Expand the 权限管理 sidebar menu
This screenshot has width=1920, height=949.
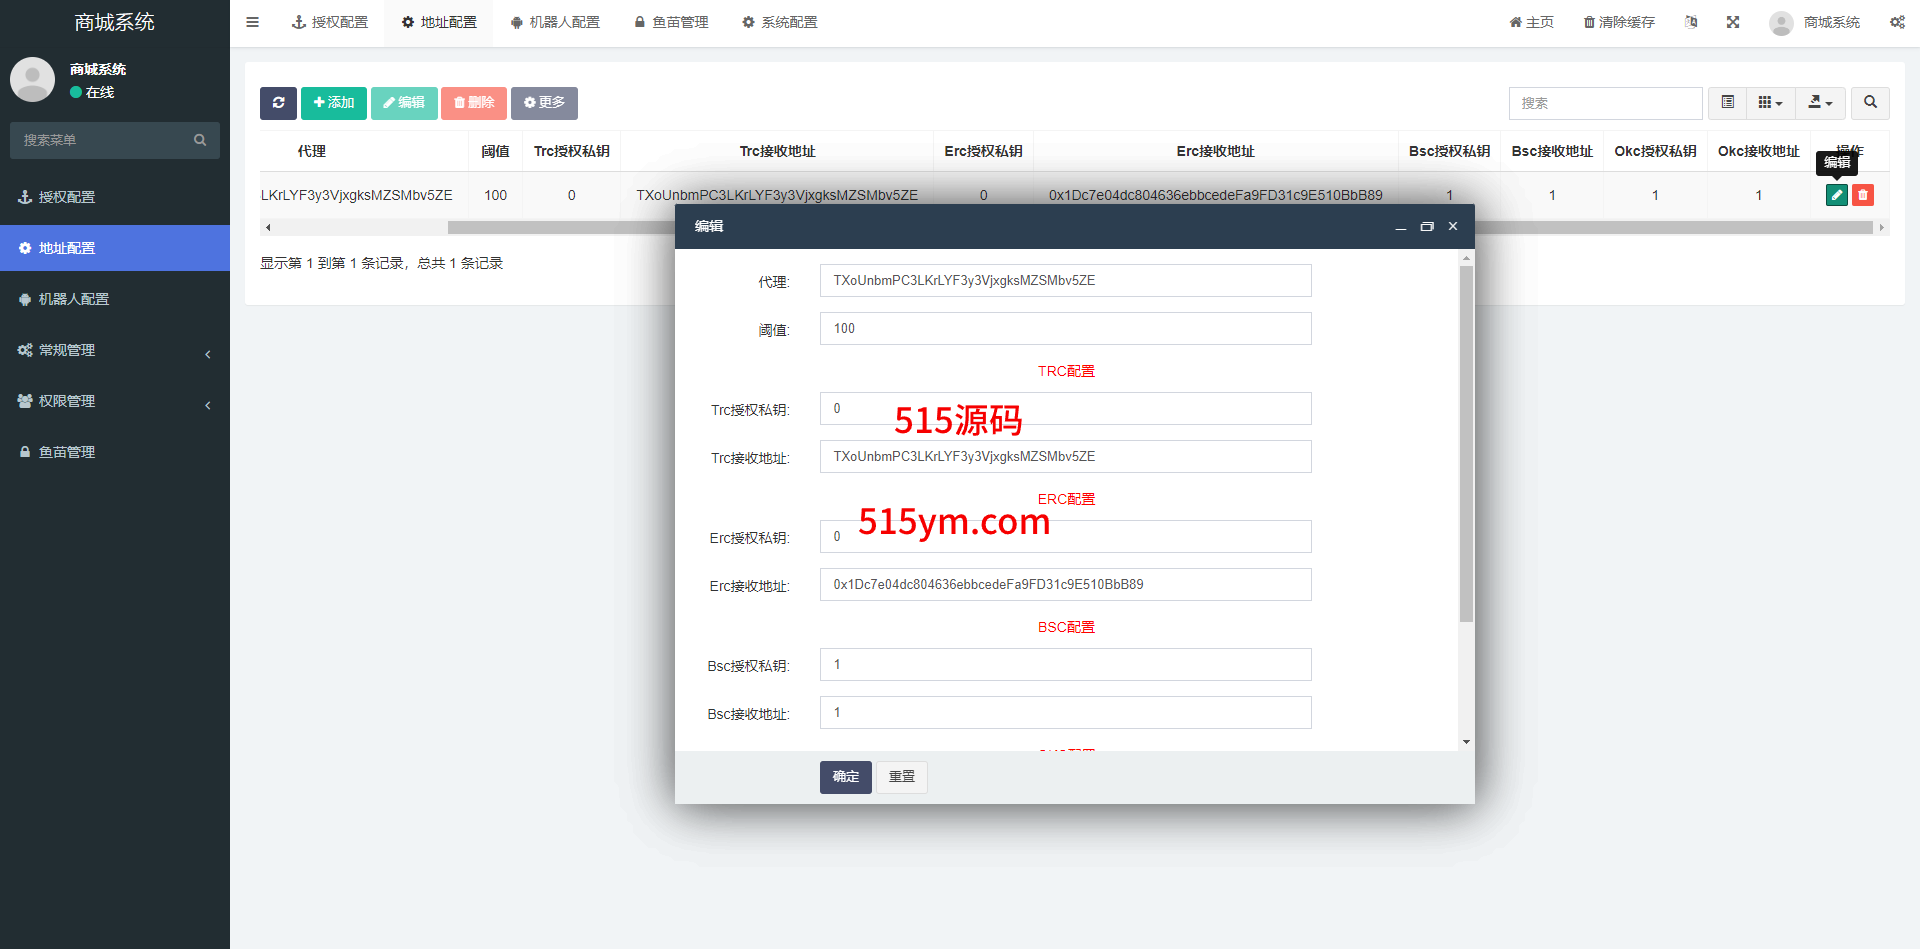(115, 401)
